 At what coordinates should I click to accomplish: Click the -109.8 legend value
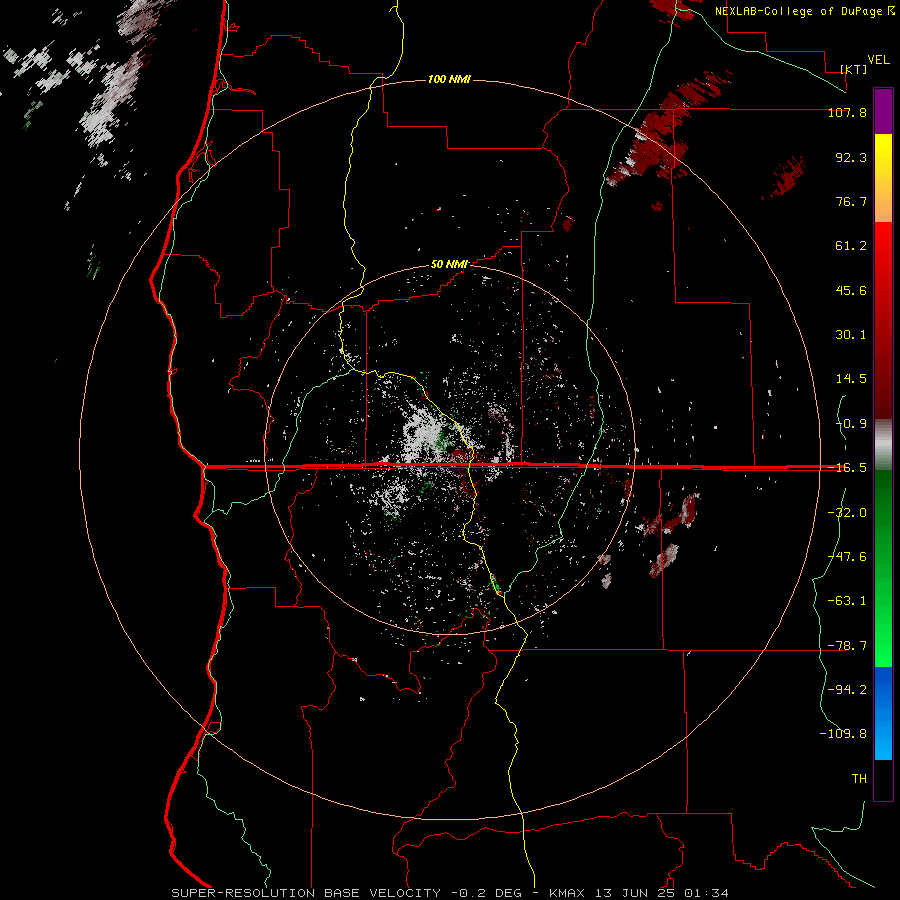[843, 734]
